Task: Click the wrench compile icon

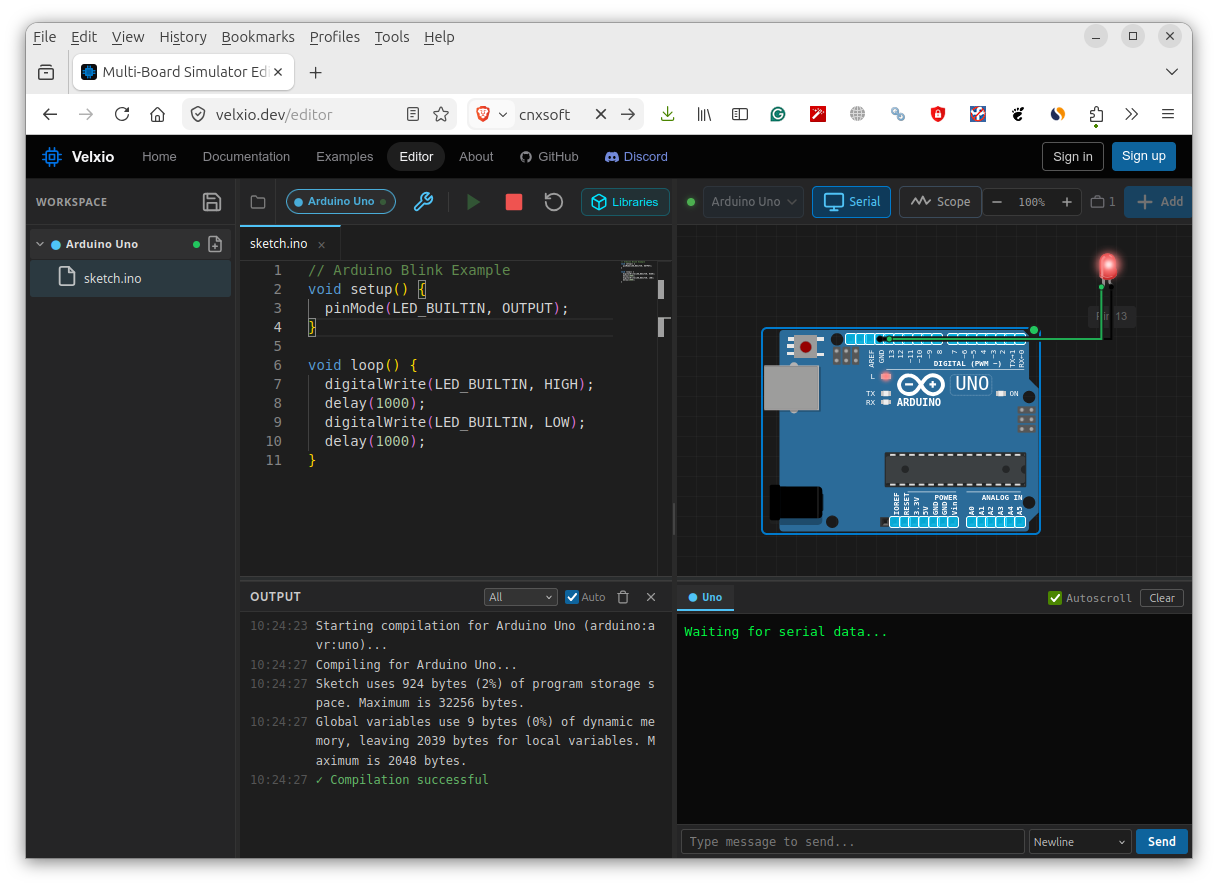Action: [x=423, y=202]
